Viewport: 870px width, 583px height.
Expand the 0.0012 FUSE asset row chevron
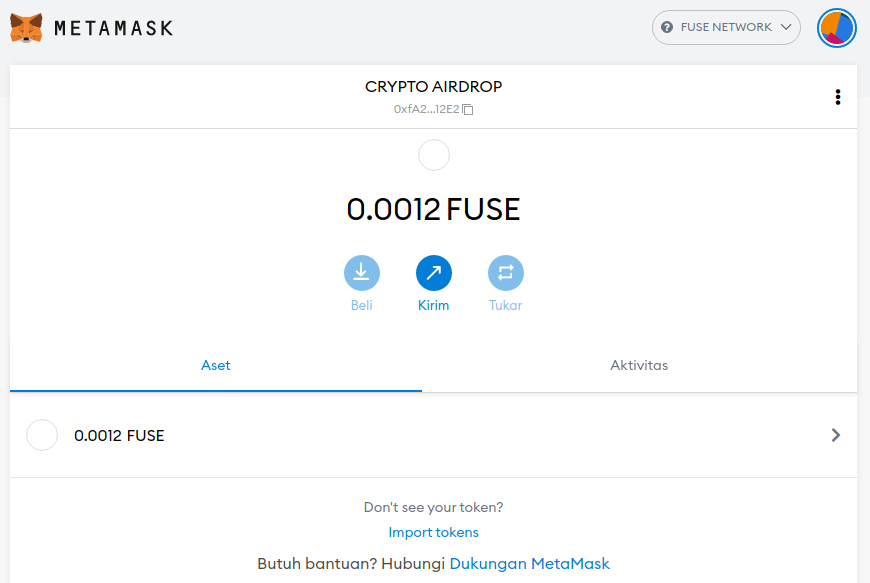836,435
